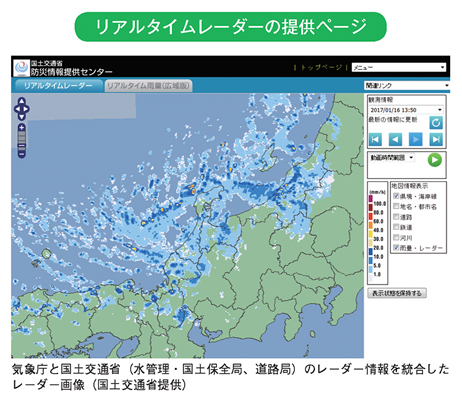Viewport: 462px width, 396px height.
Task: Click the 防災情報提供センター logo
Action: (21, 67)
